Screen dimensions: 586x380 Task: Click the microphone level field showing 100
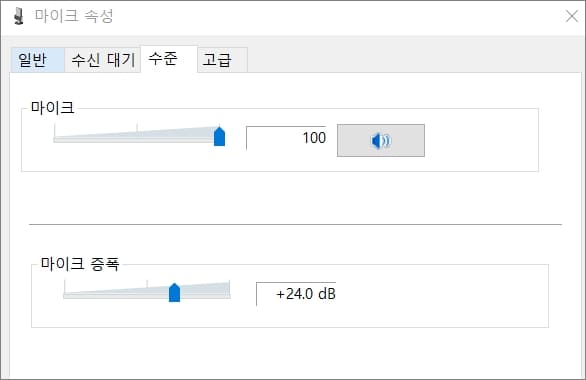tap(286, 138)
